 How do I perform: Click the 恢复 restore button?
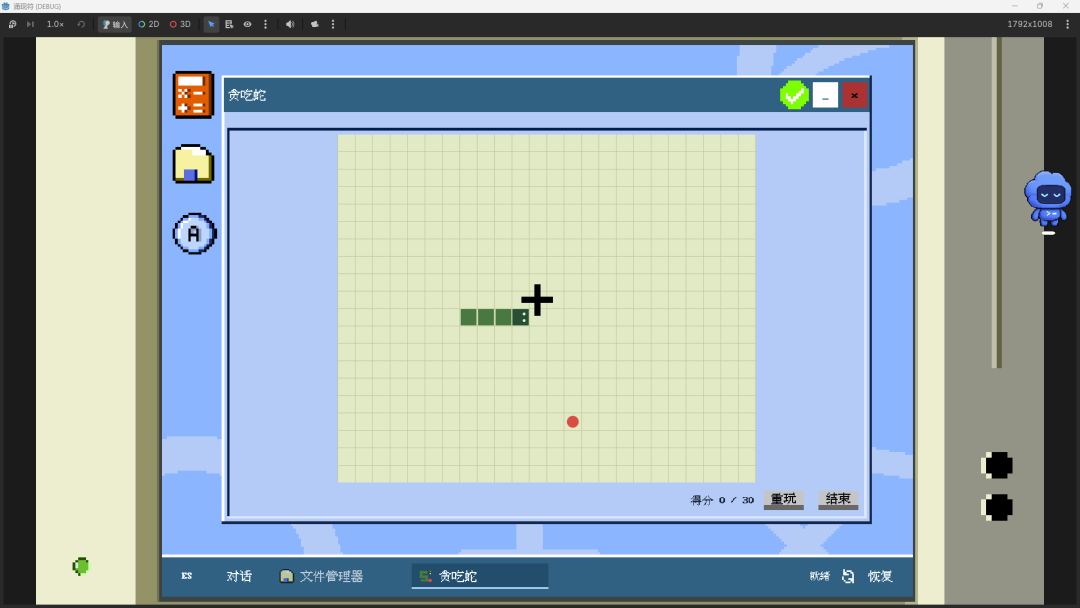pos(880,576)
